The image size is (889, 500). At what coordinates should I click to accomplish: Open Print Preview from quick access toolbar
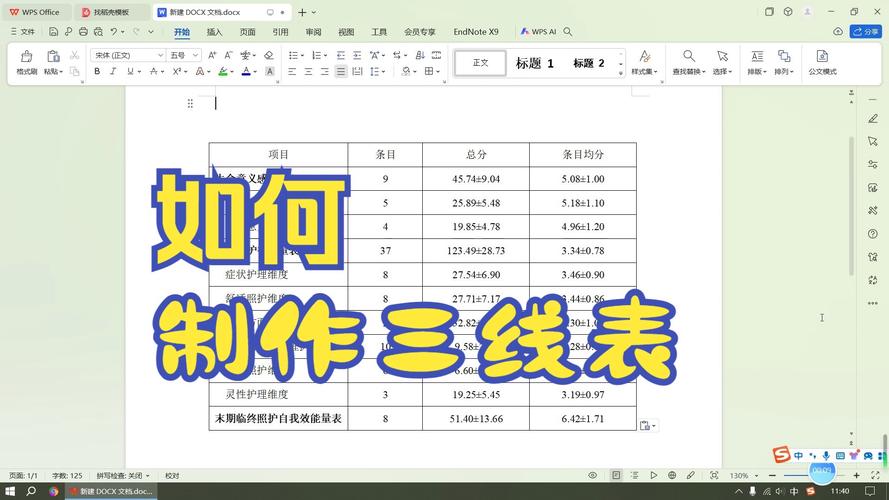pyautogui.click(x=99, y=32)
